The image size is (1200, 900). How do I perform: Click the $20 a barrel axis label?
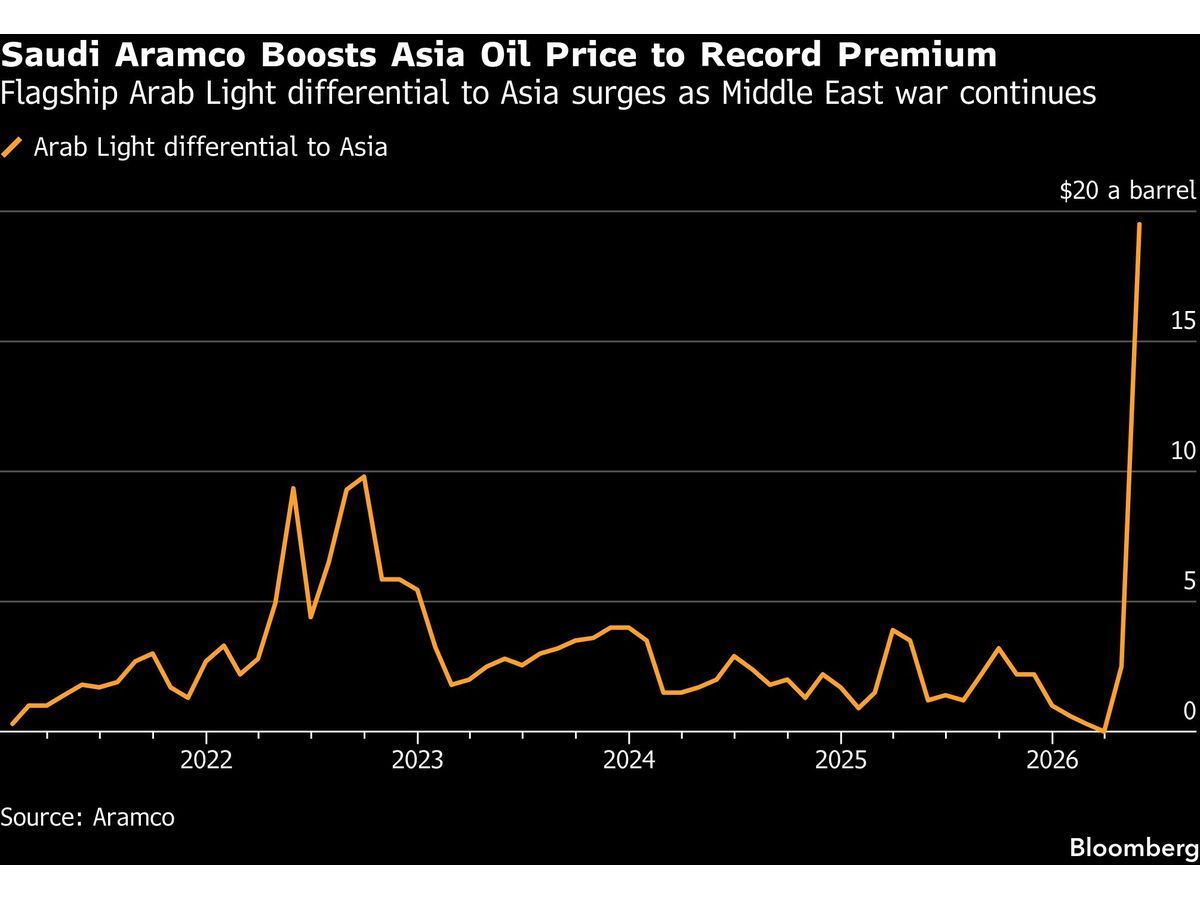(x=1127, y=191)
